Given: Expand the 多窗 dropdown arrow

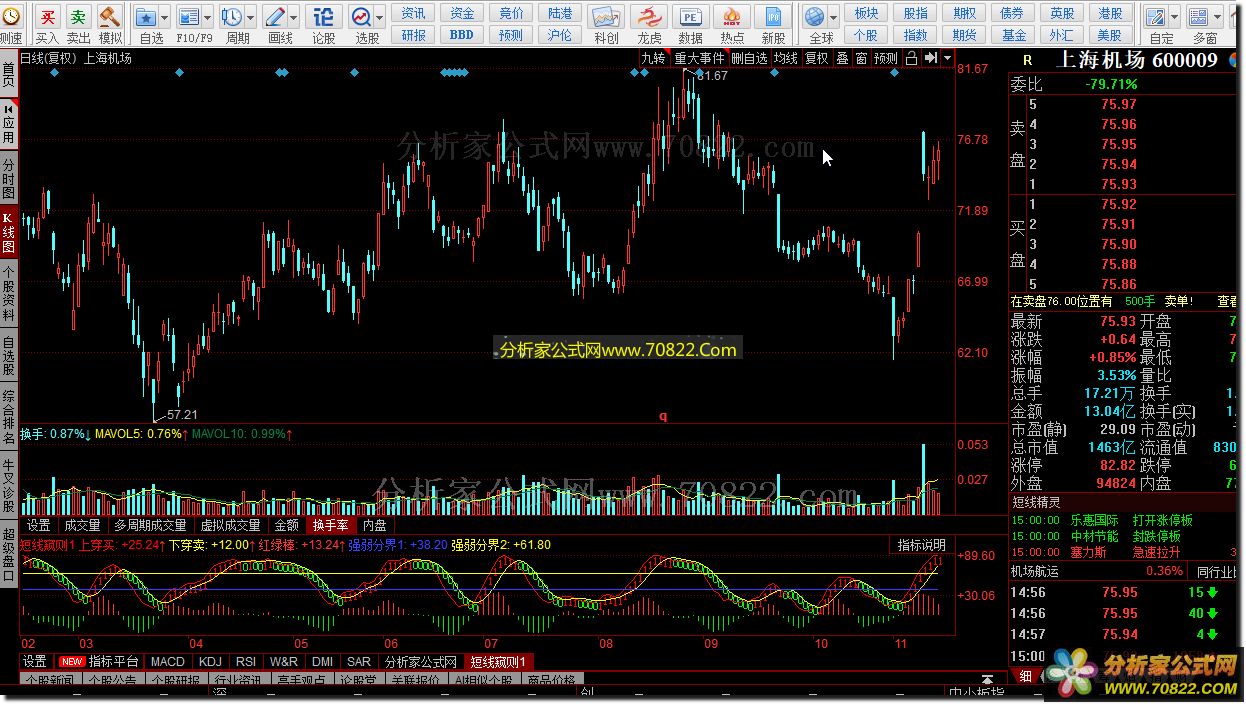Looking at the screenshot, I should pos(1217,18).
